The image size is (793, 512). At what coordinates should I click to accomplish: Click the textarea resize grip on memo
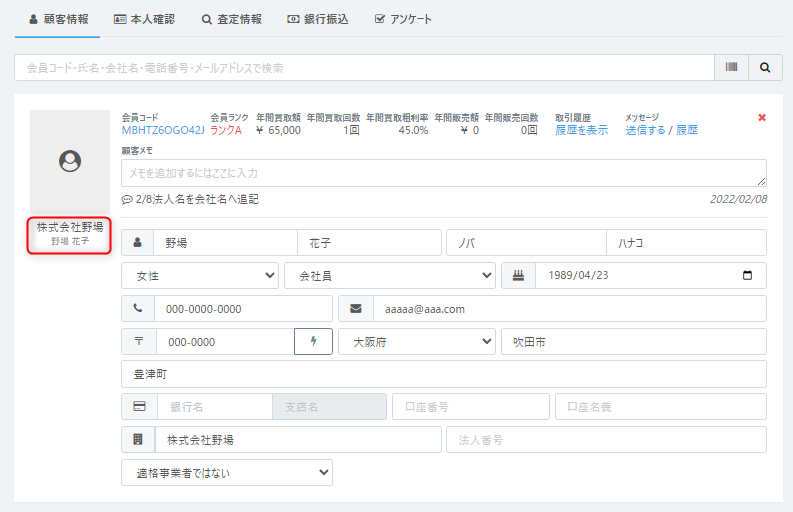(x=762, y=182)
